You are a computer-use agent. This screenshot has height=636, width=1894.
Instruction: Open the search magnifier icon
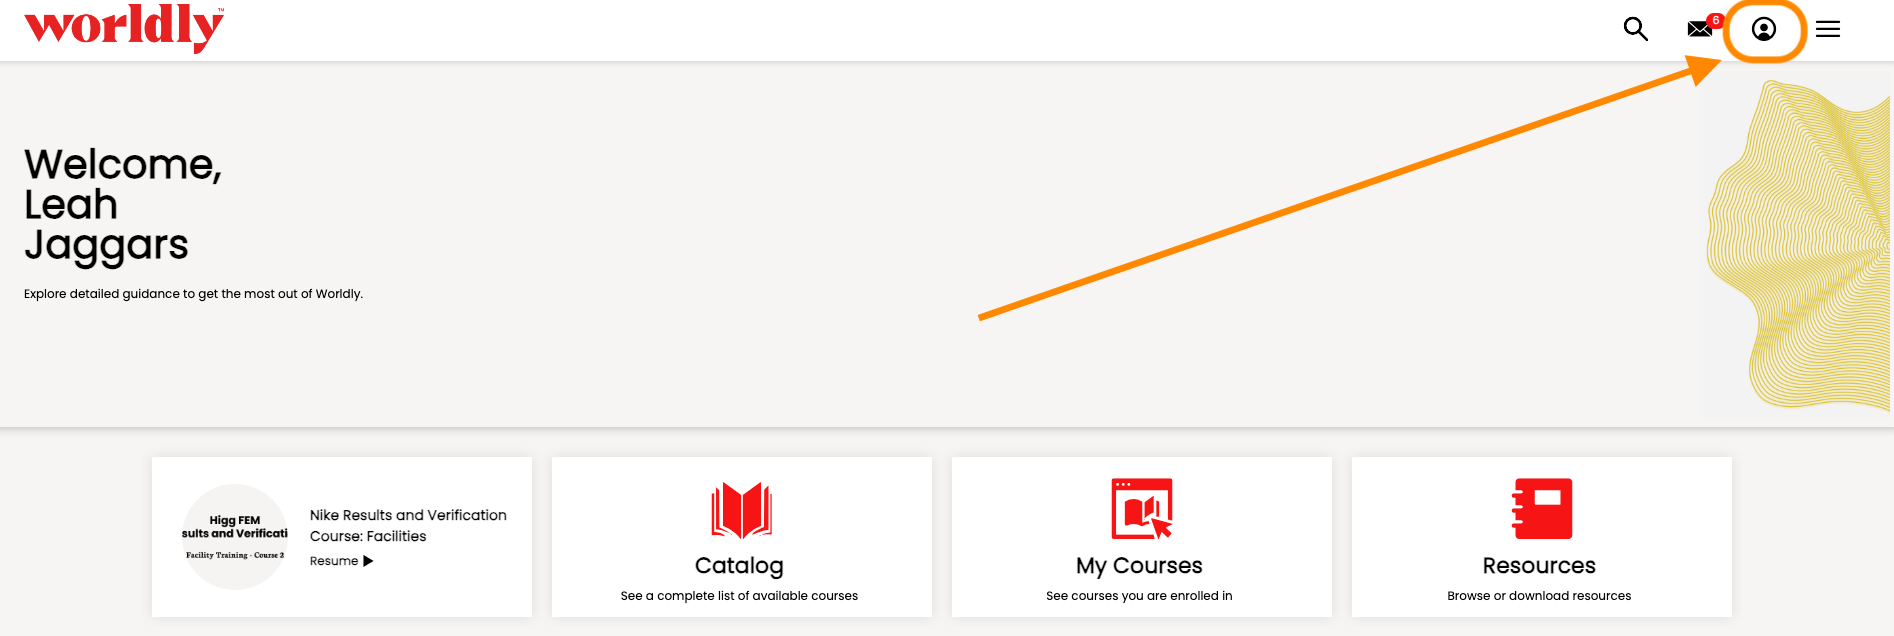click(1635, 29)
